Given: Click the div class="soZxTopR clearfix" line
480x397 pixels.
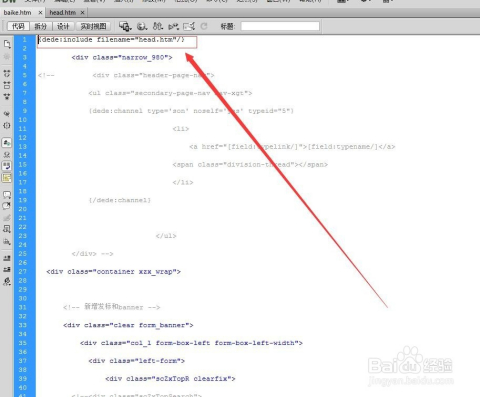Looking at the screenshot, I should 170,379.
